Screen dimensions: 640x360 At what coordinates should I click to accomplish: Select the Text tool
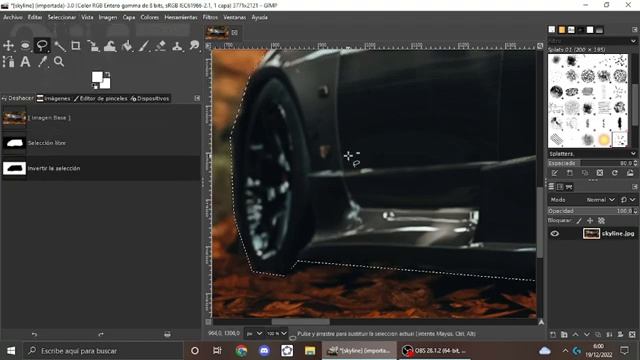click(25, 62)
